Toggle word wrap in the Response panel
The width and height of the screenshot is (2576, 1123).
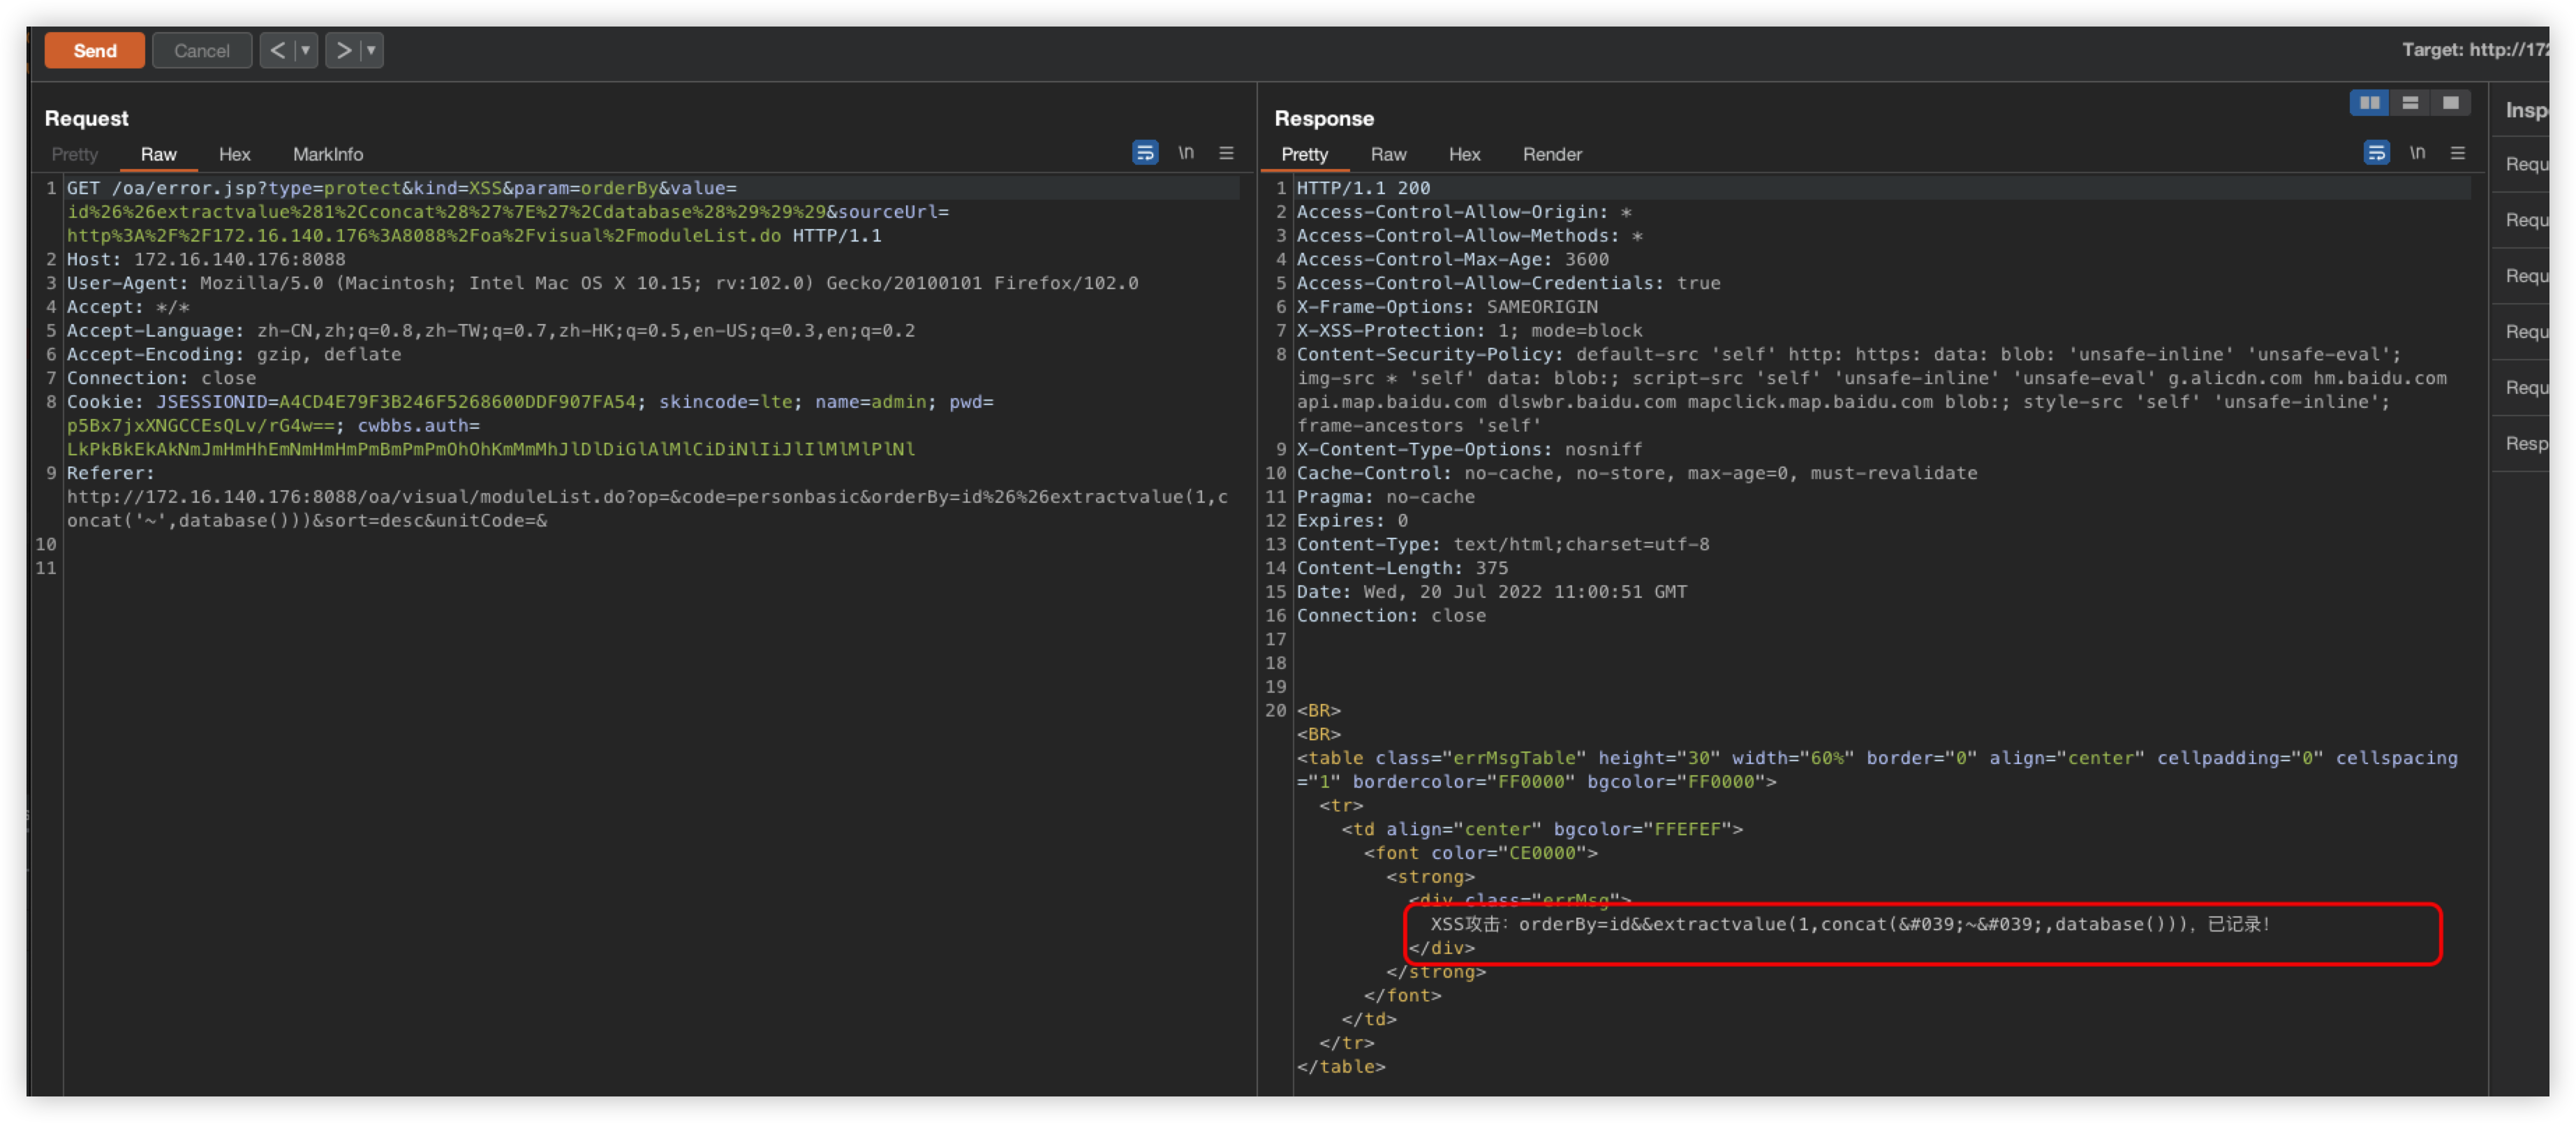[x=2376, y=153]
